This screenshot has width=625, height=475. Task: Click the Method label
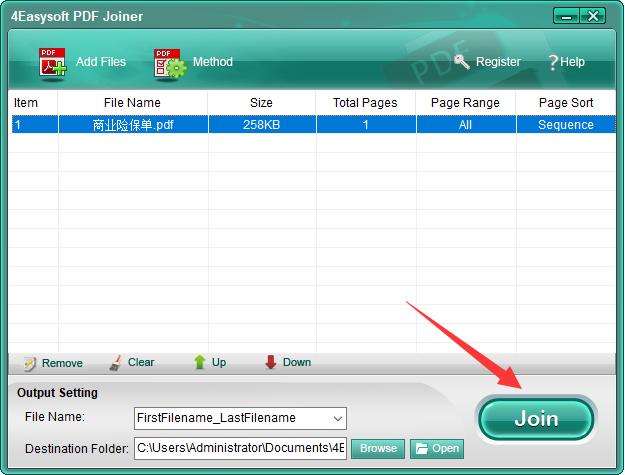[213, 62]
